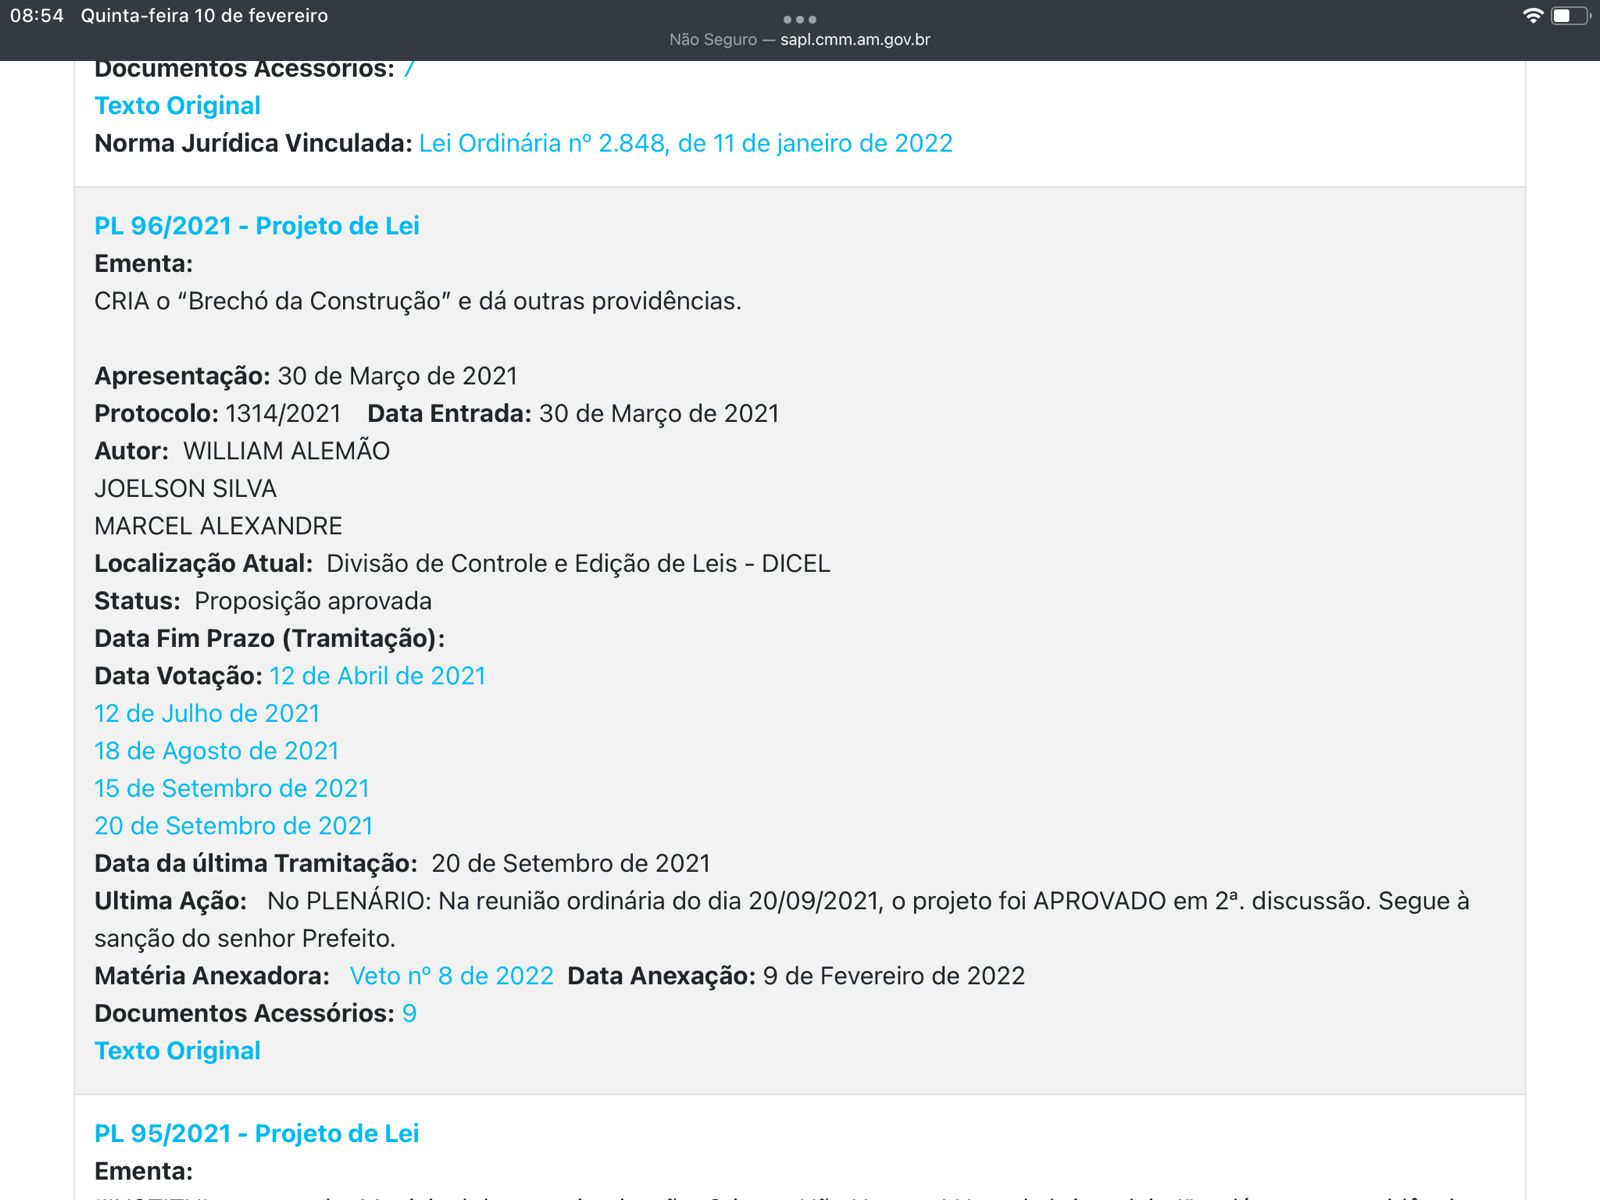Open the 18 de Agosto de 2021 vote
Image resolution: width=1600 pixels, height=1200 pixels.
click(216, 751)
